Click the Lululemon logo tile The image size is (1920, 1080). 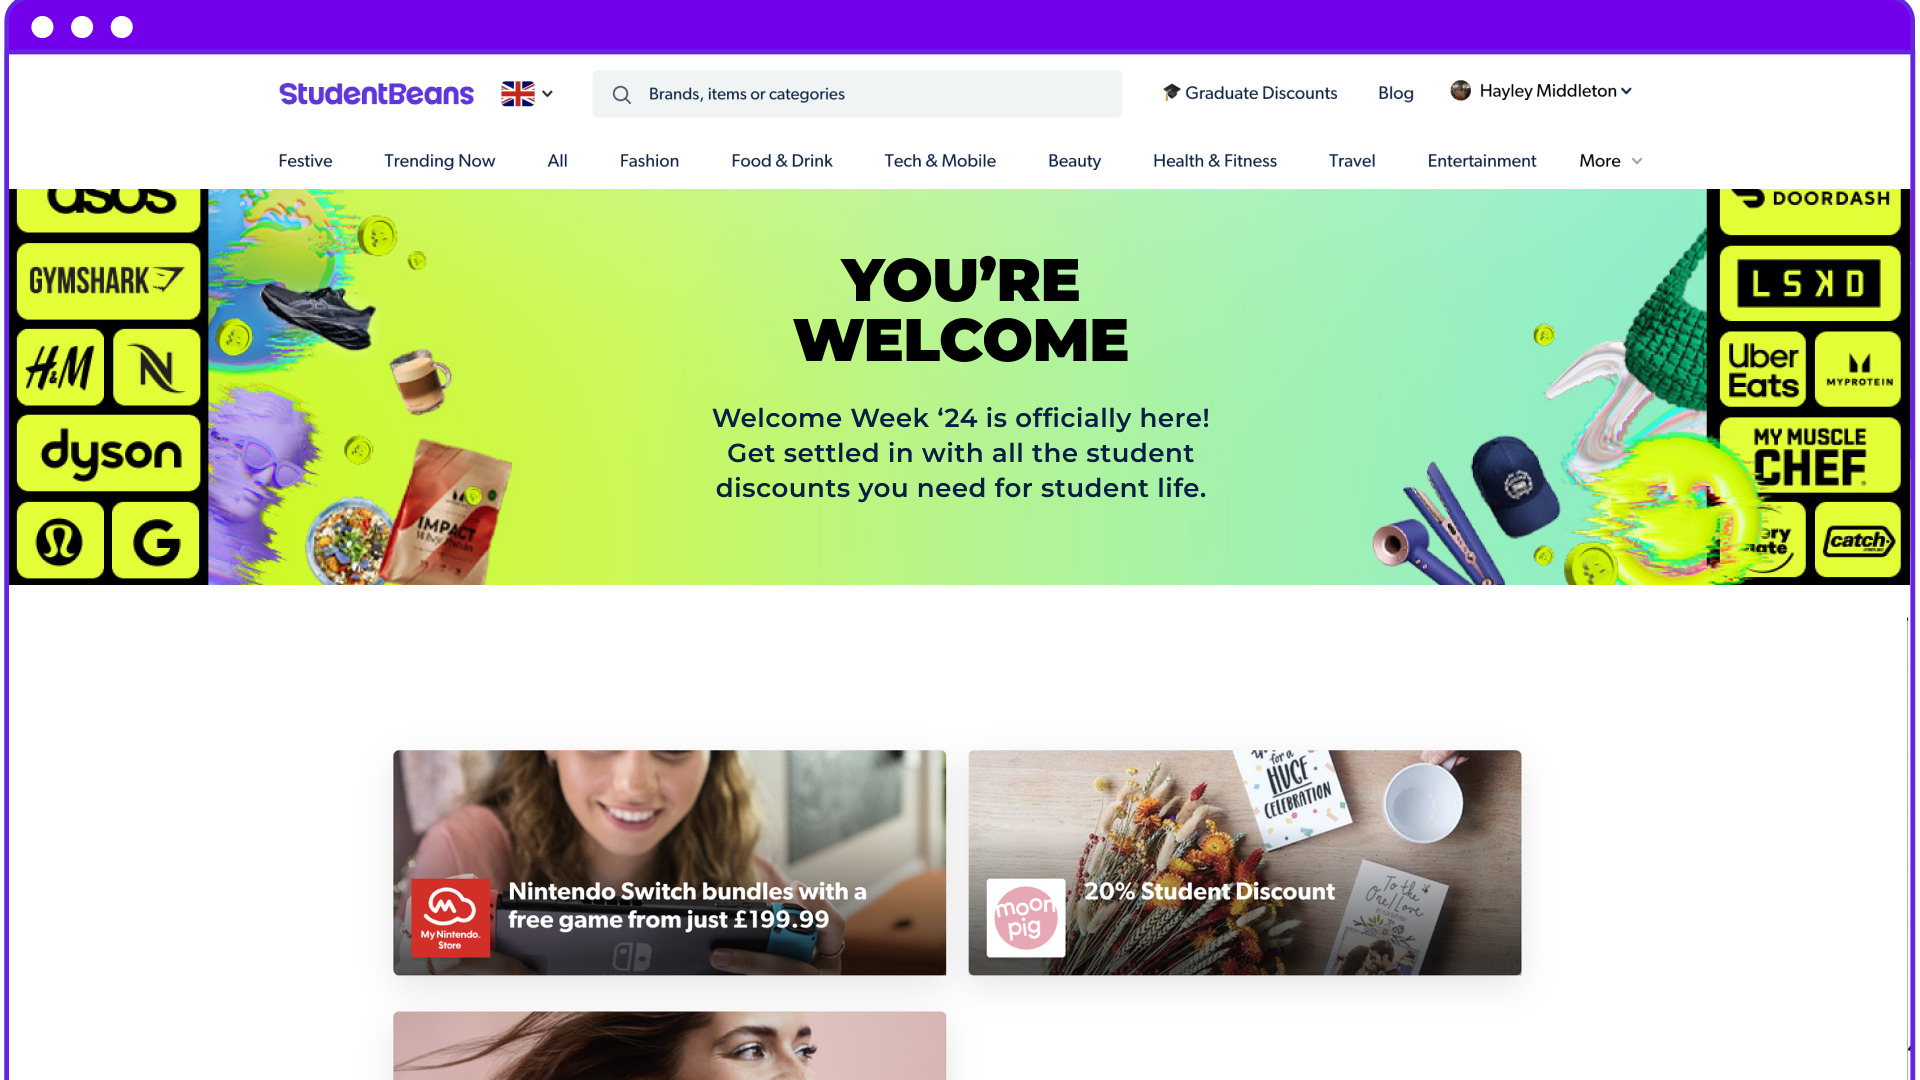point(61,541)
